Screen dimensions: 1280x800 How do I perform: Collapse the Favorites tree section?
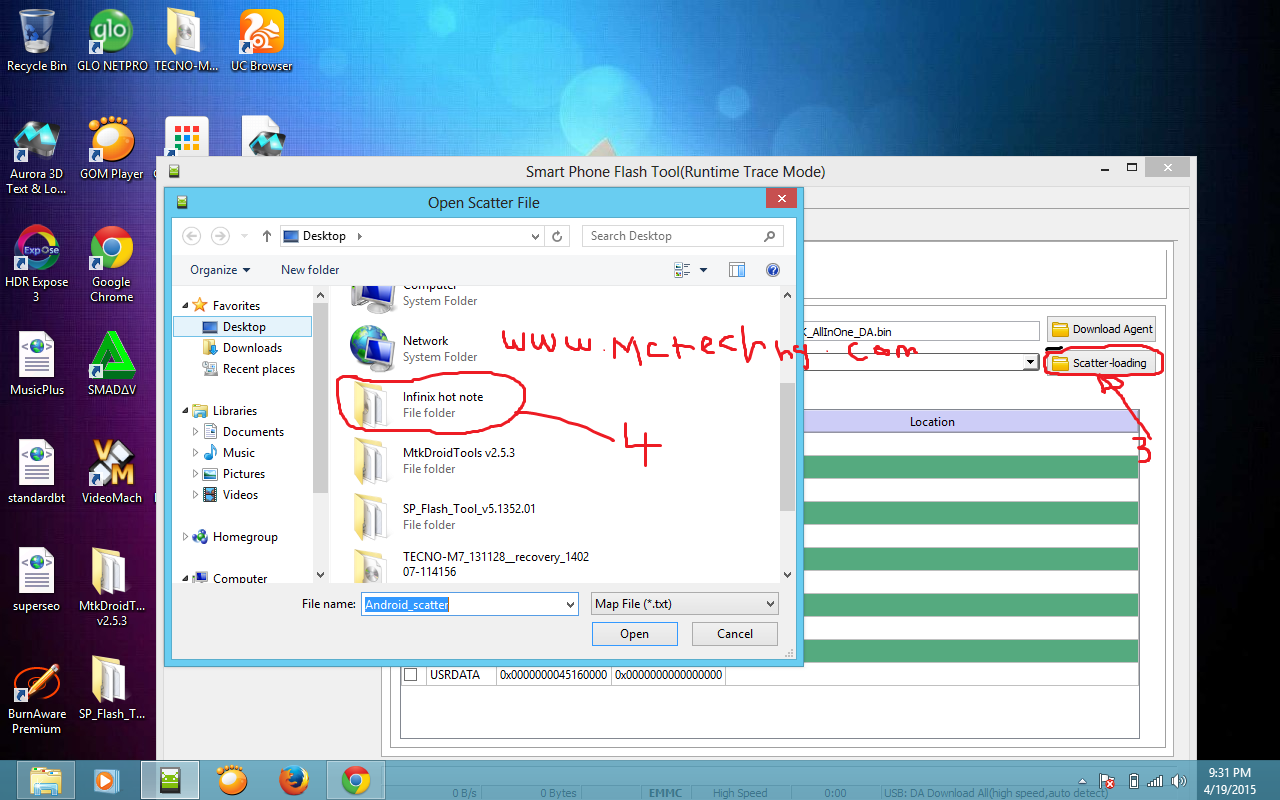pos(185,306)
